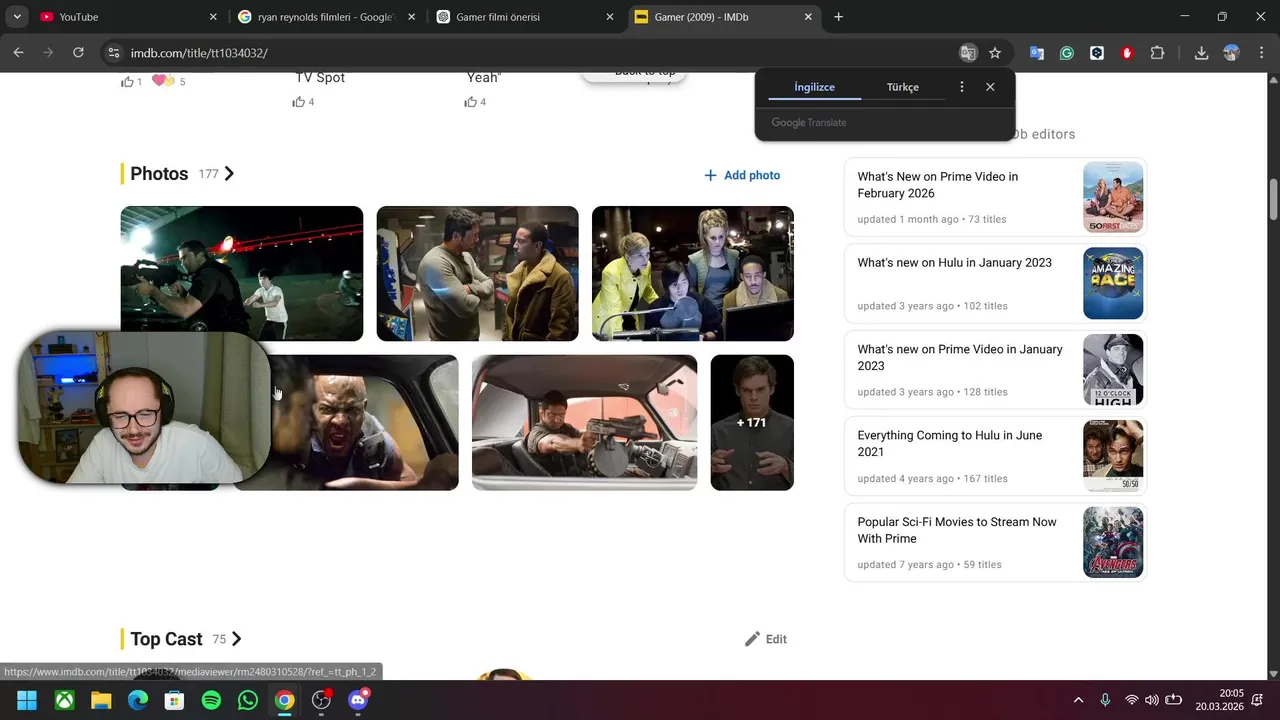This screenshot has height=720, width=1280.
Task: Switch to Gamer filmi önerisi tab
Action: (525, 17)
